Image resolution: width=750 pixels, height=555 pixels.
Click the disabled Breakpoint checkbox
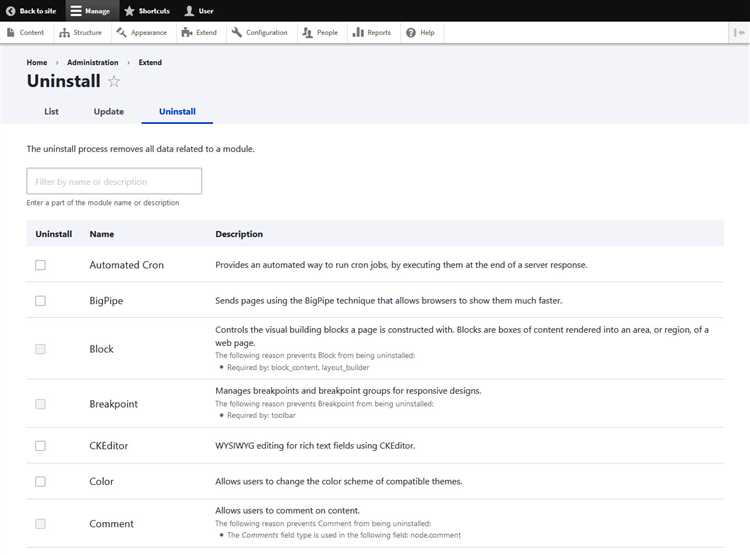tap(41, 404)
